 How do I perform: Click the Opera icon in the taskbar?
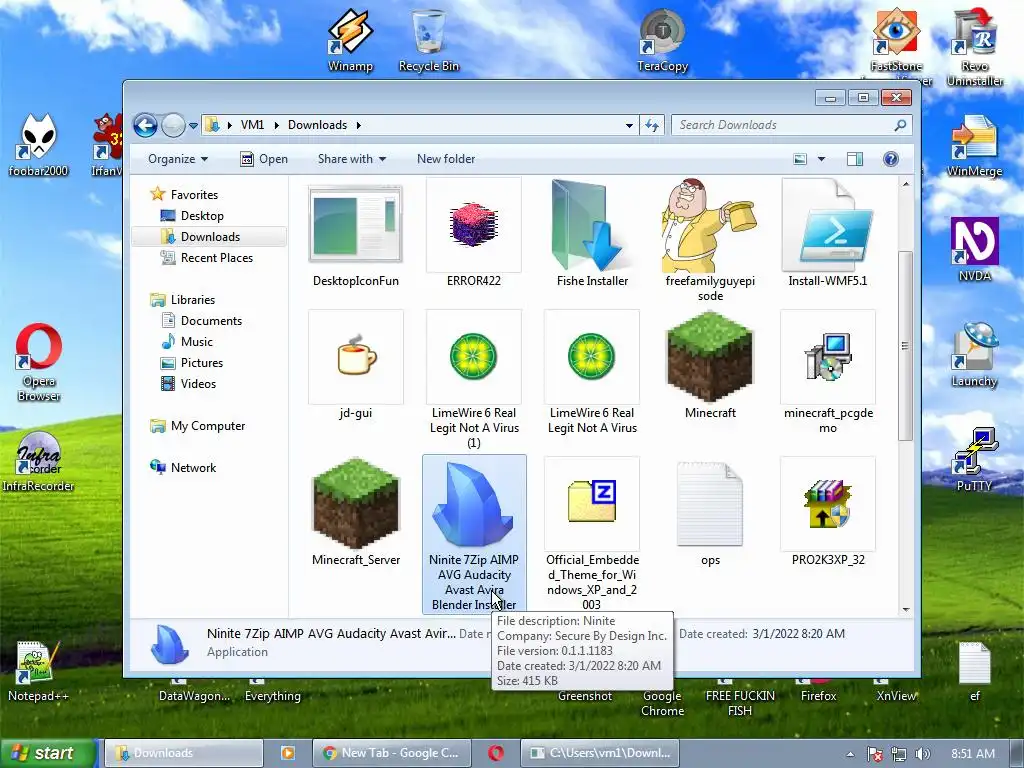point(496,753)
